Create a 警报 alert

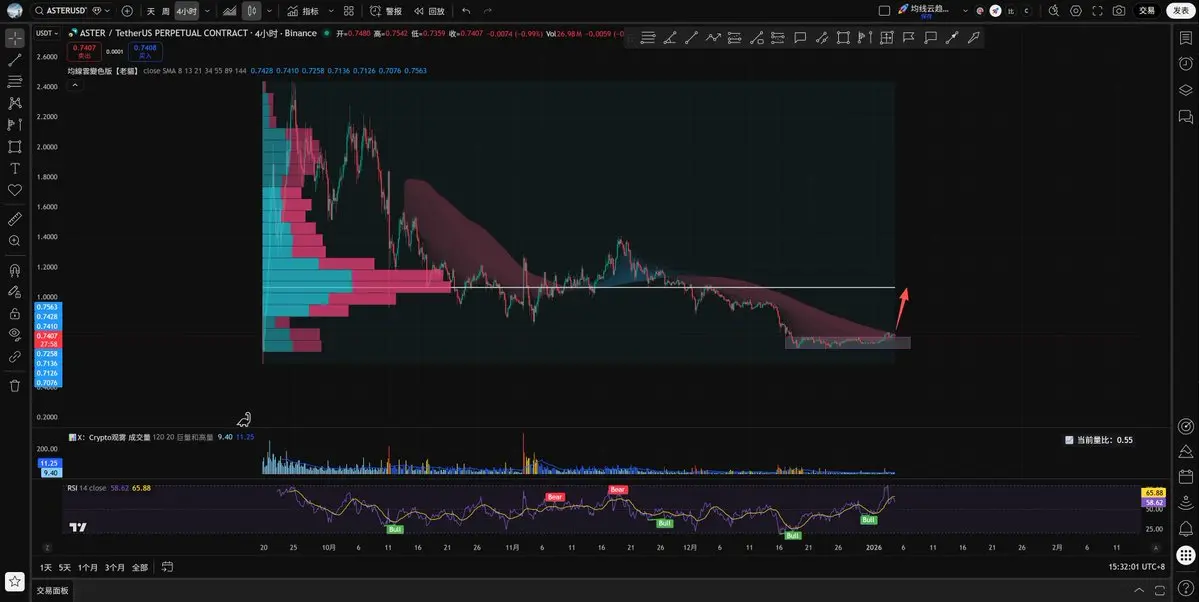point(385,11)
